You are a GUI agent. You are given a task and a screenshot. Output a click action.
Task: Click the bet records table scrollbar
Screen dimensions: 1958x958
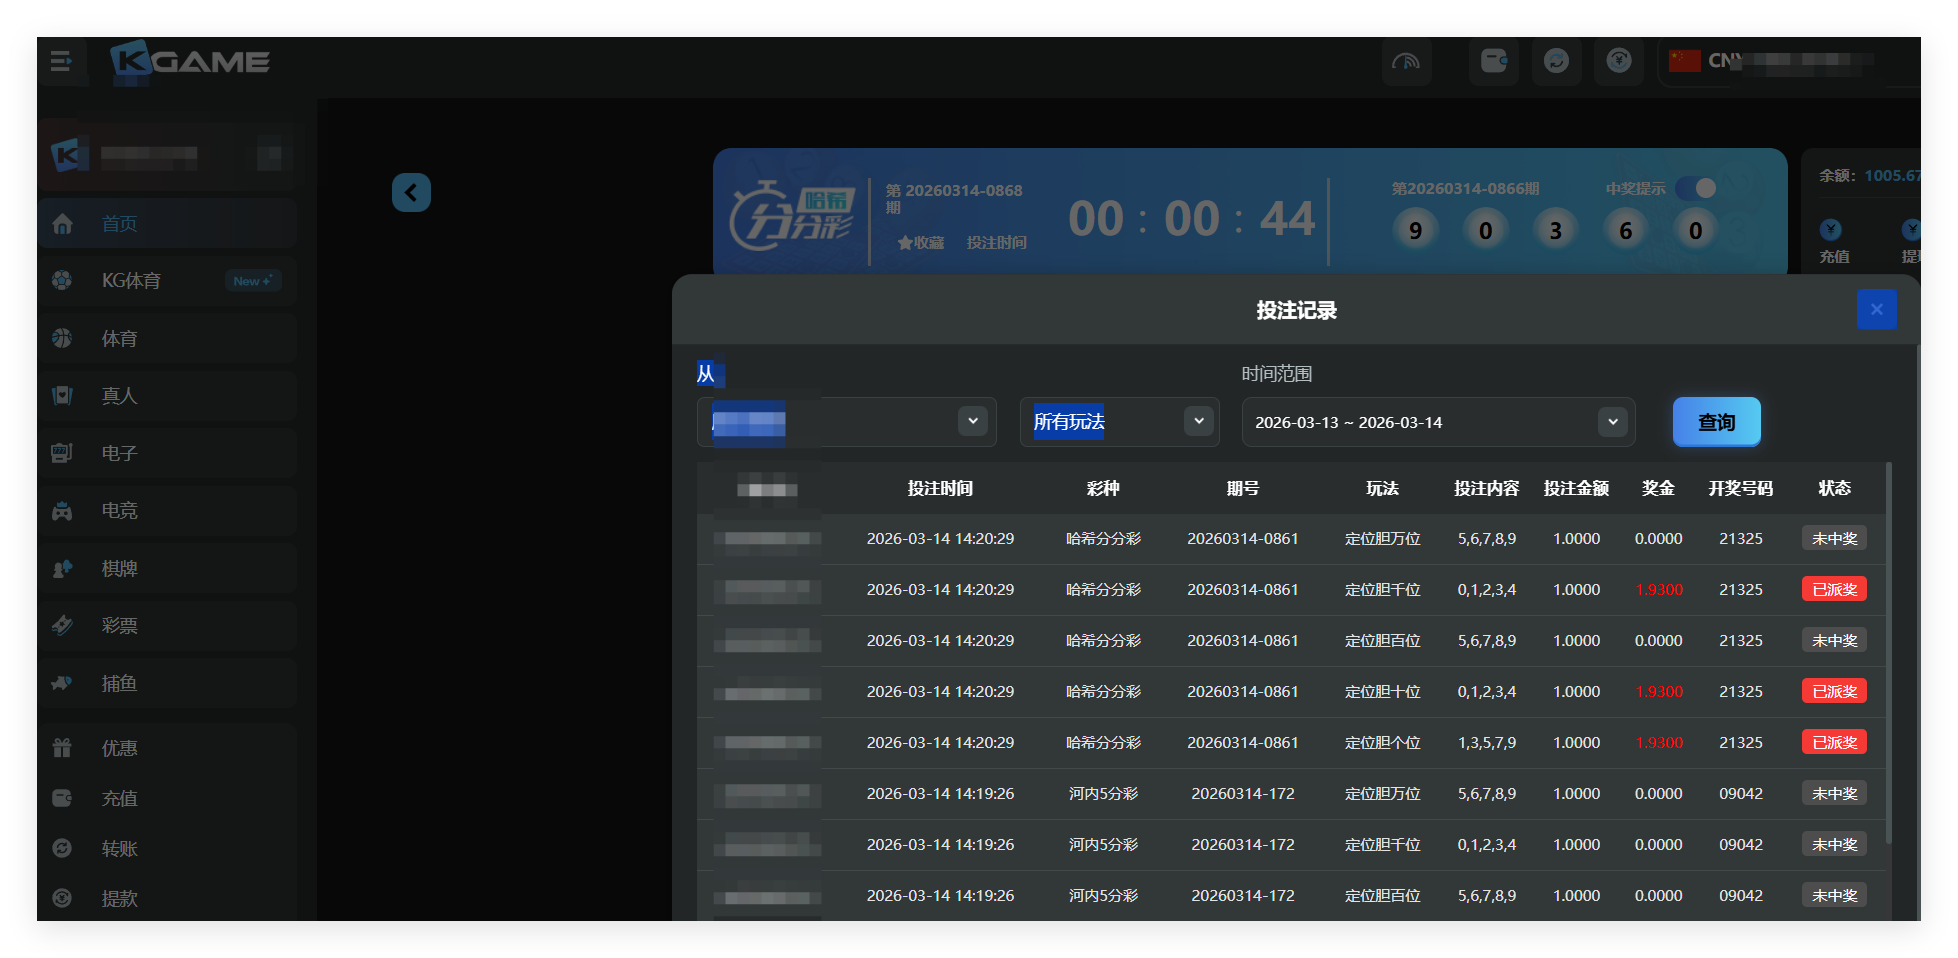click(1888, 650)
